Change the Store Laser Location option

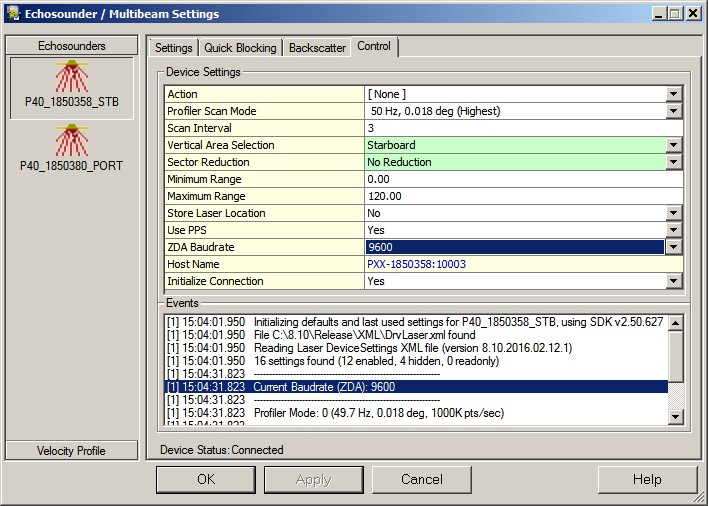(x=674, y=213)
